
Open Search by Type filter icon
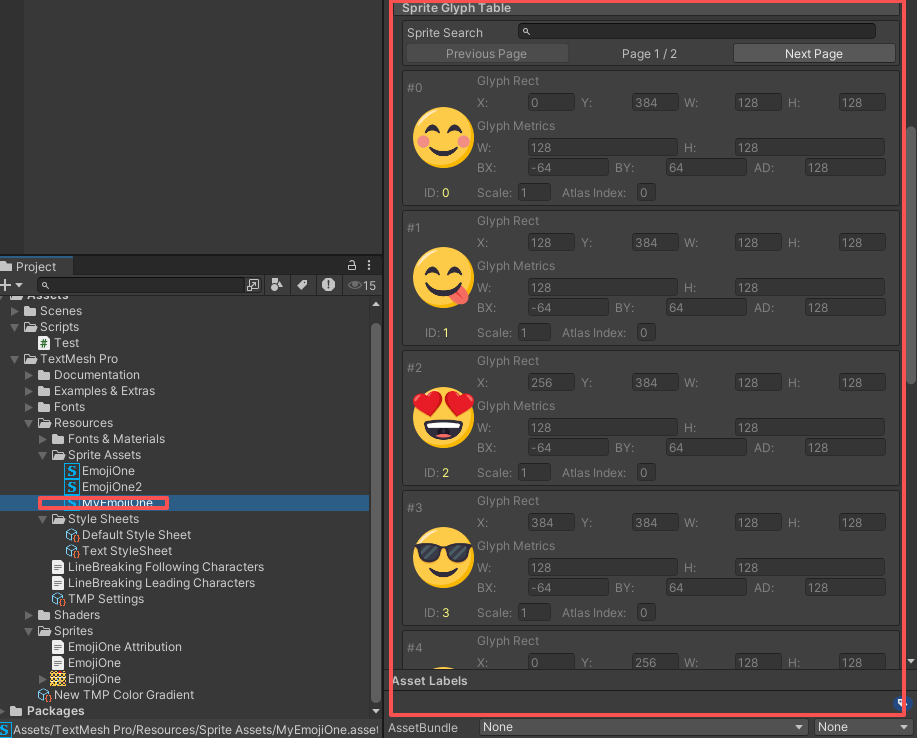click(x=277, y=285)
